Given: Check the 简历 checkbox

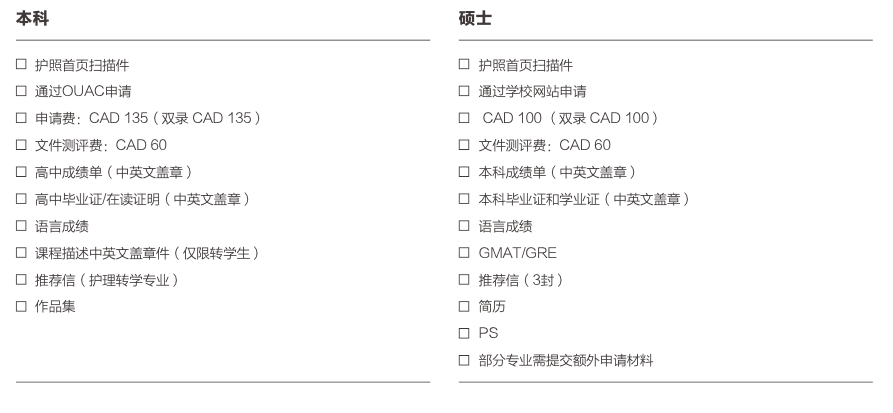Looking at the screenshot, I should (x=464, y=307).
